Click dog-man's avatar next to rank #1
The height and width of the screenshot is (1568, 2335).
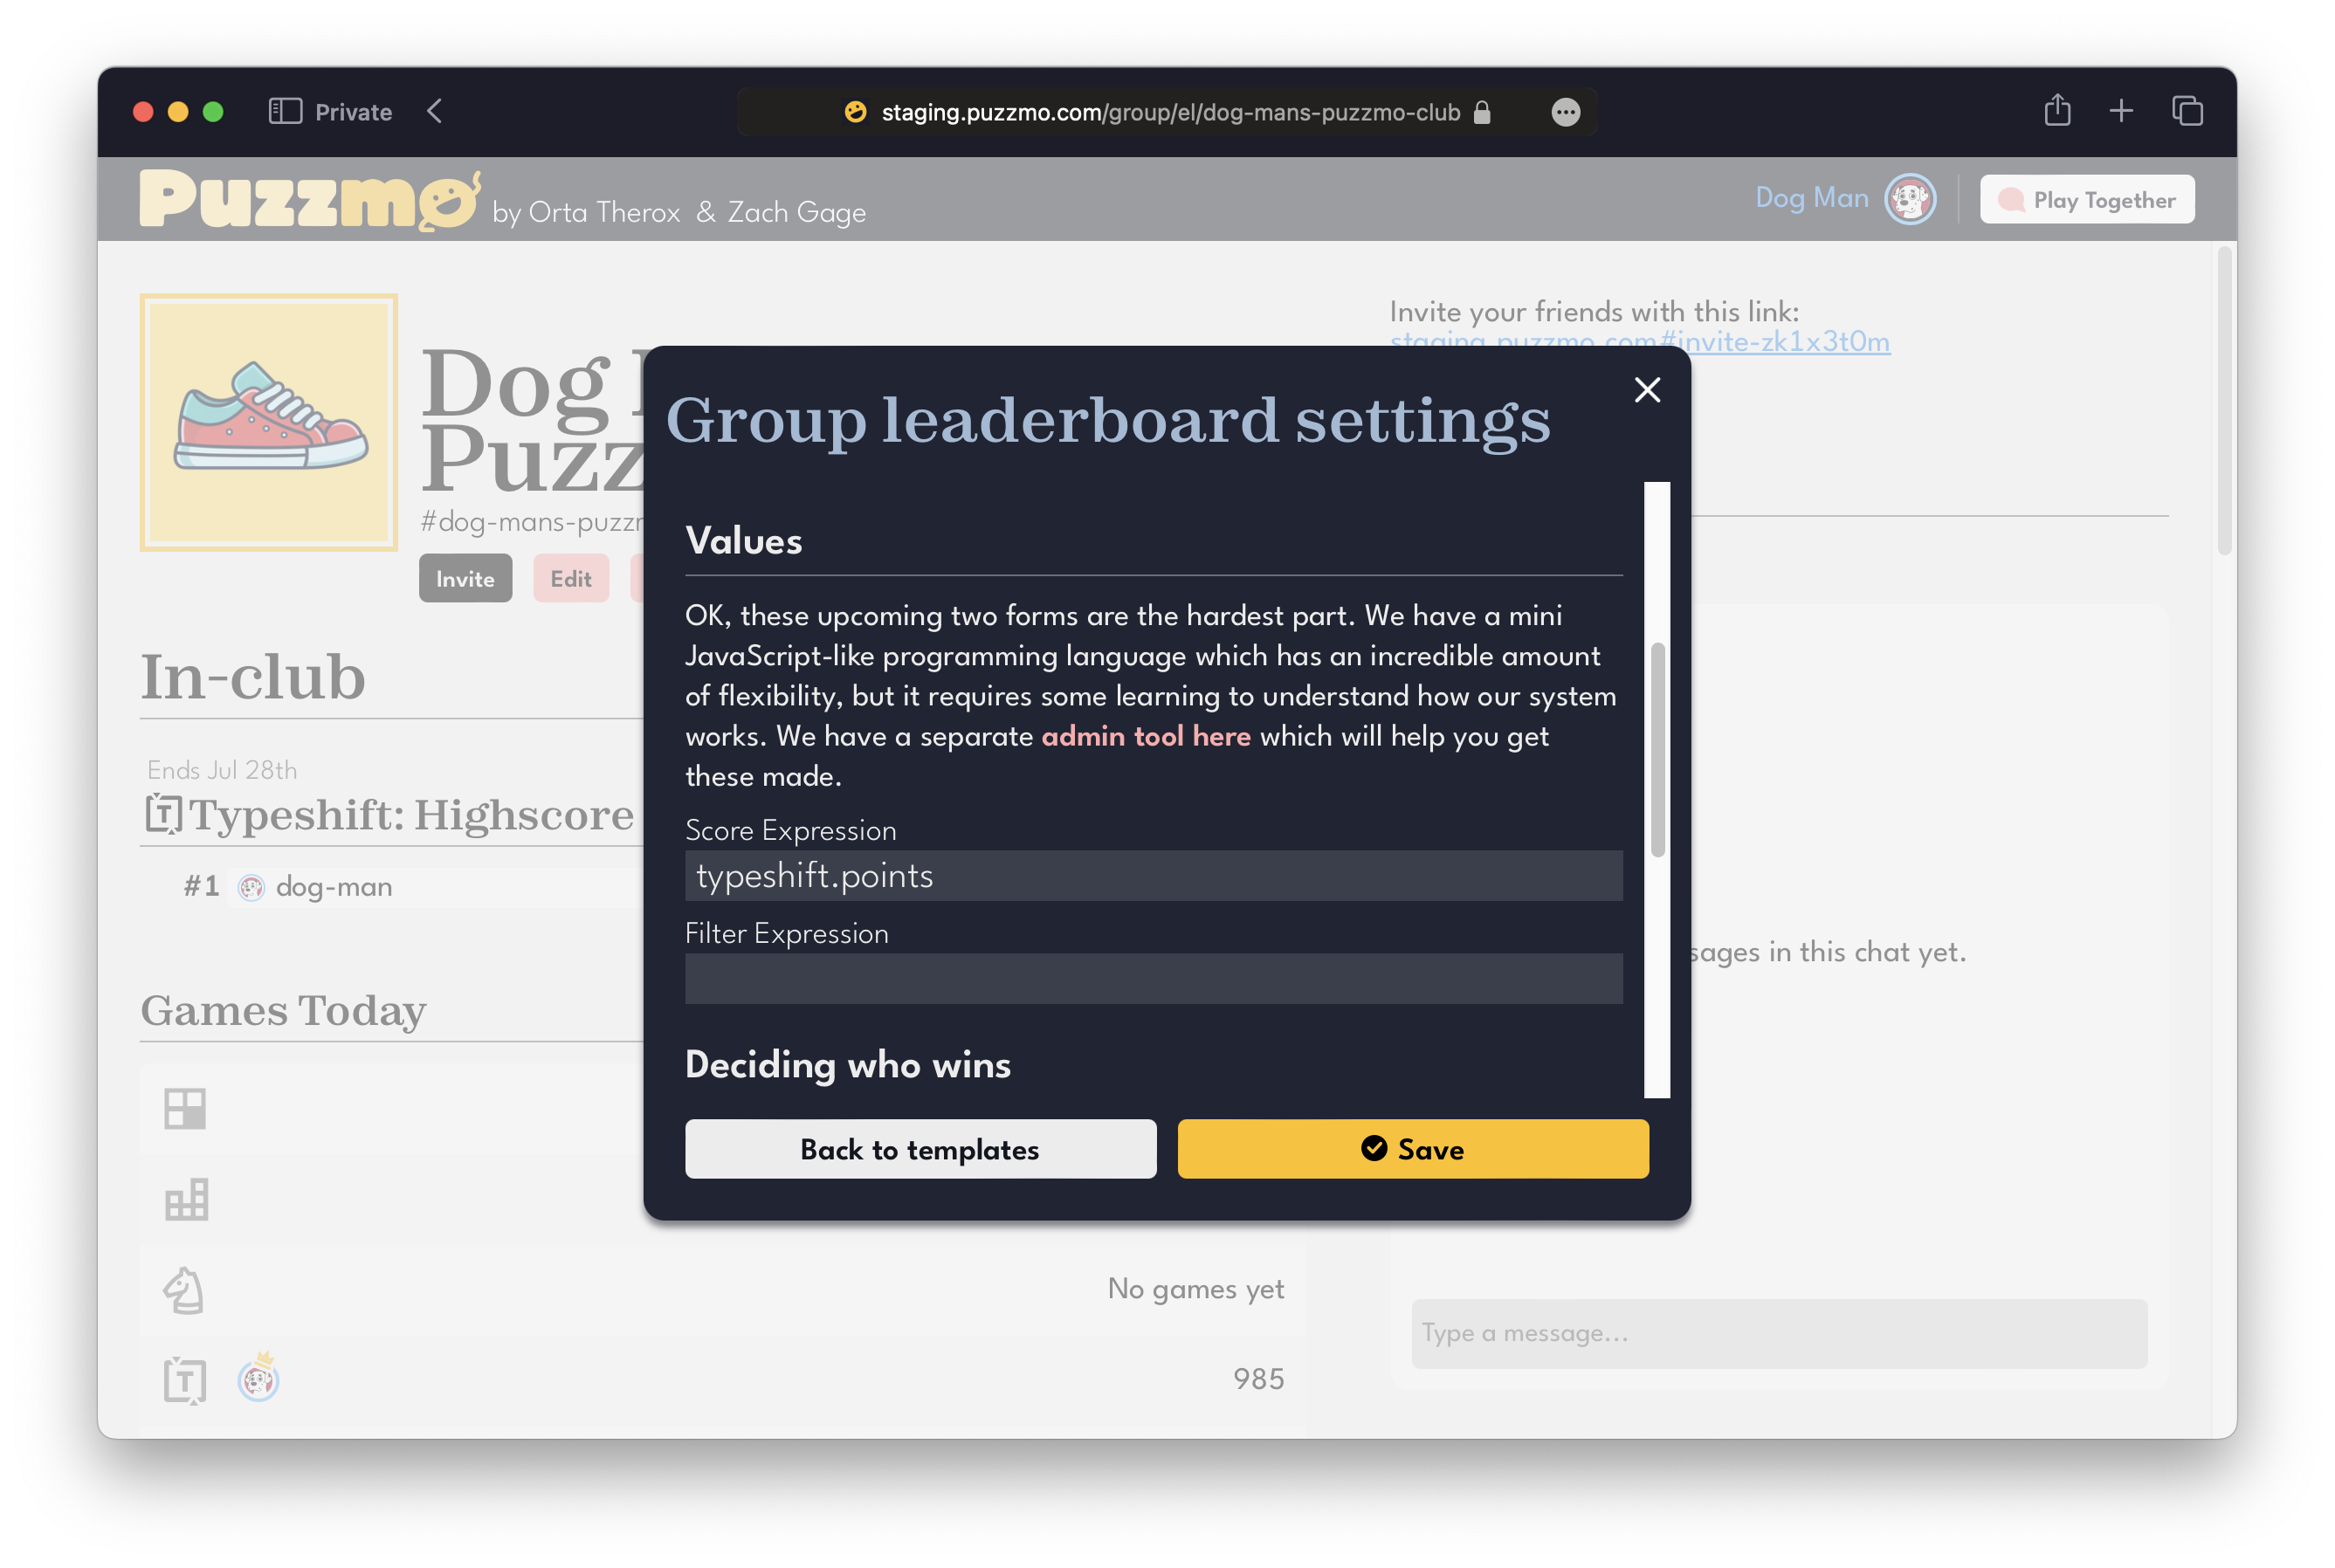point(252,886)
